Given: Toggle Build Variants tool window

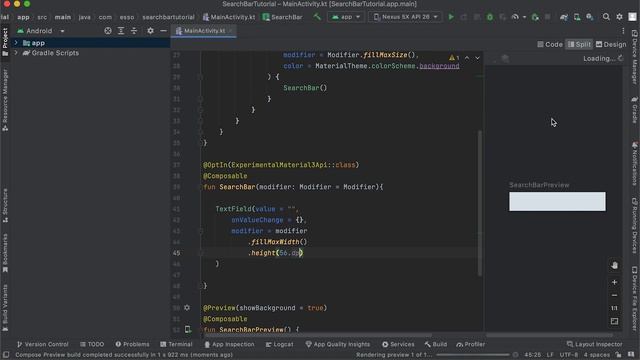Looking at the screenshot, I should pos(5,308).
